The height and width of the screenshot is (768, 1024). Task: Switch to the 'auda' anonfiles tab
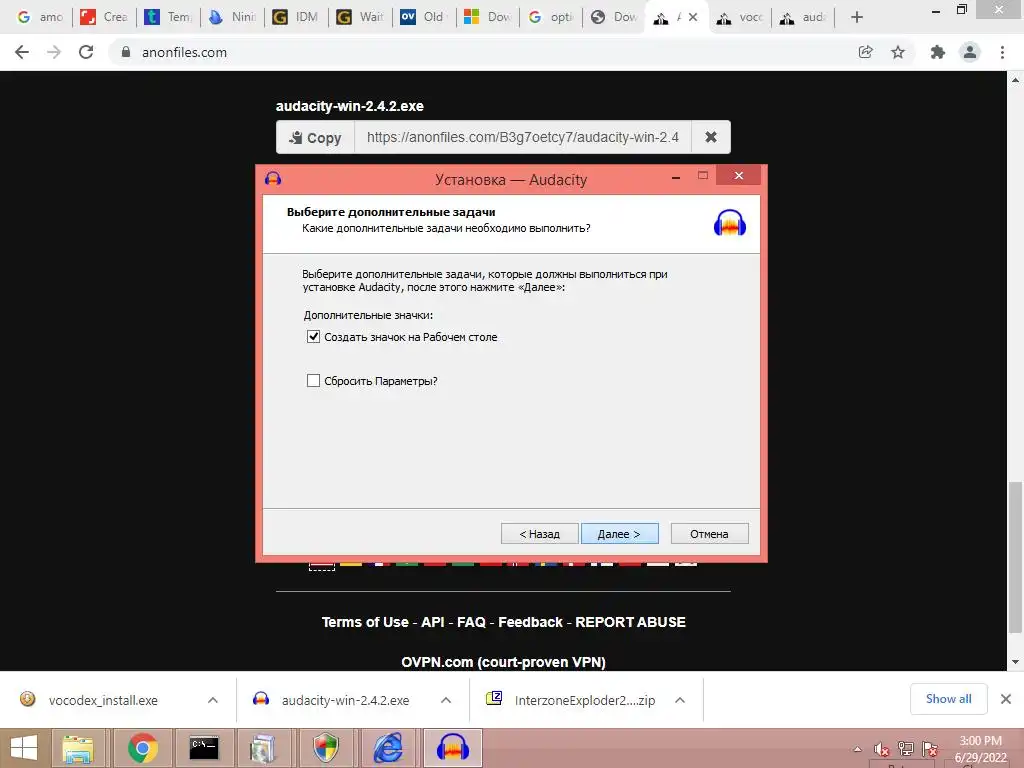click(x=803, y=17)
